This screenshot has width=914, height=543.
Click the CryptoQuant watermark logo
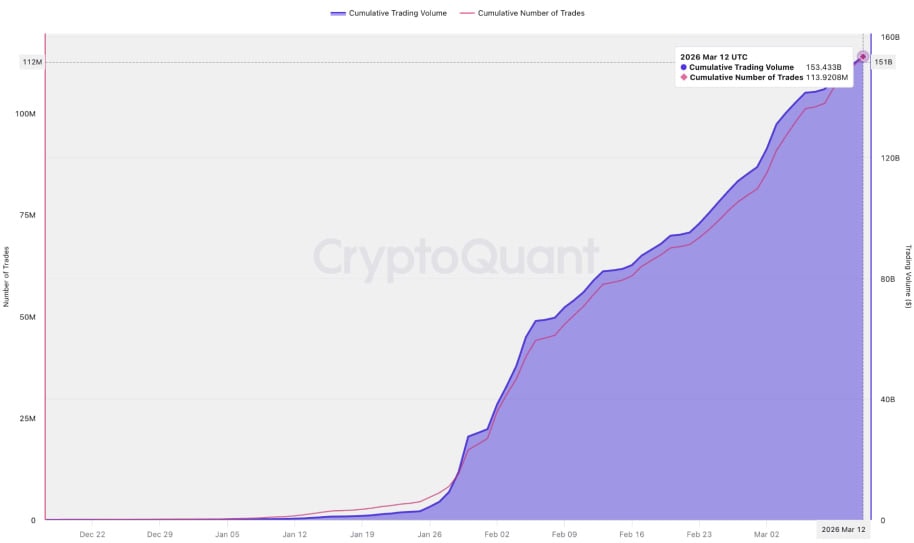pyautogui.click(x=456, y=257)
